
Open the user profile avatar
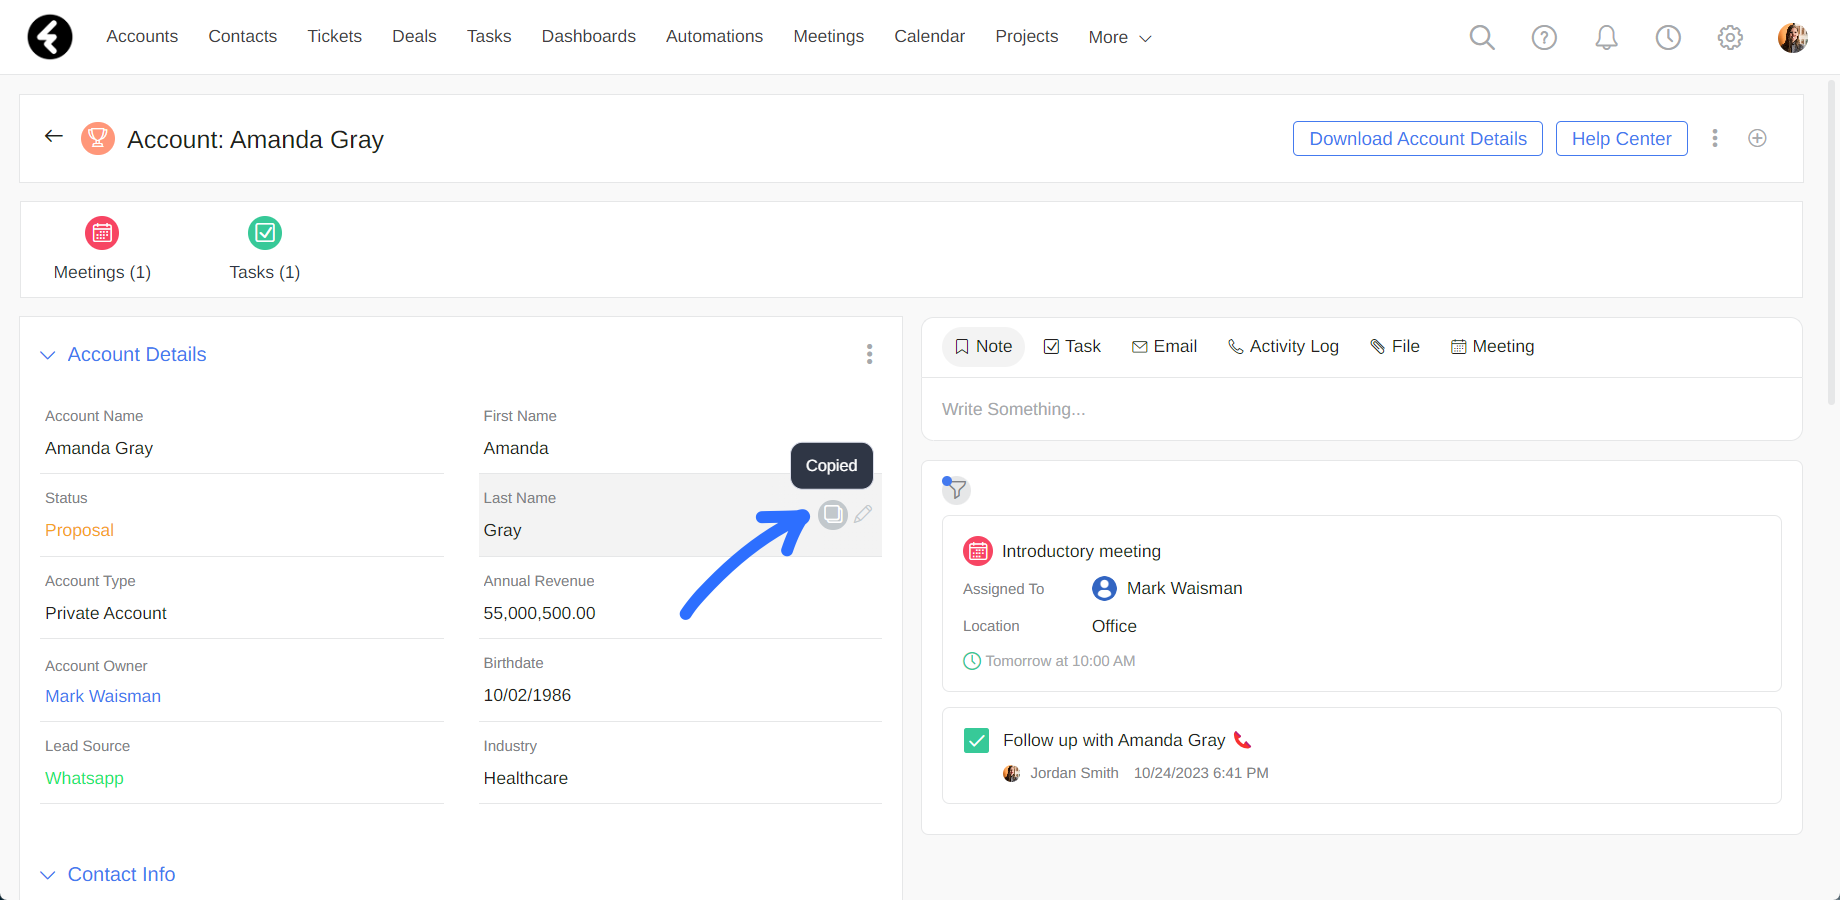1792,37
